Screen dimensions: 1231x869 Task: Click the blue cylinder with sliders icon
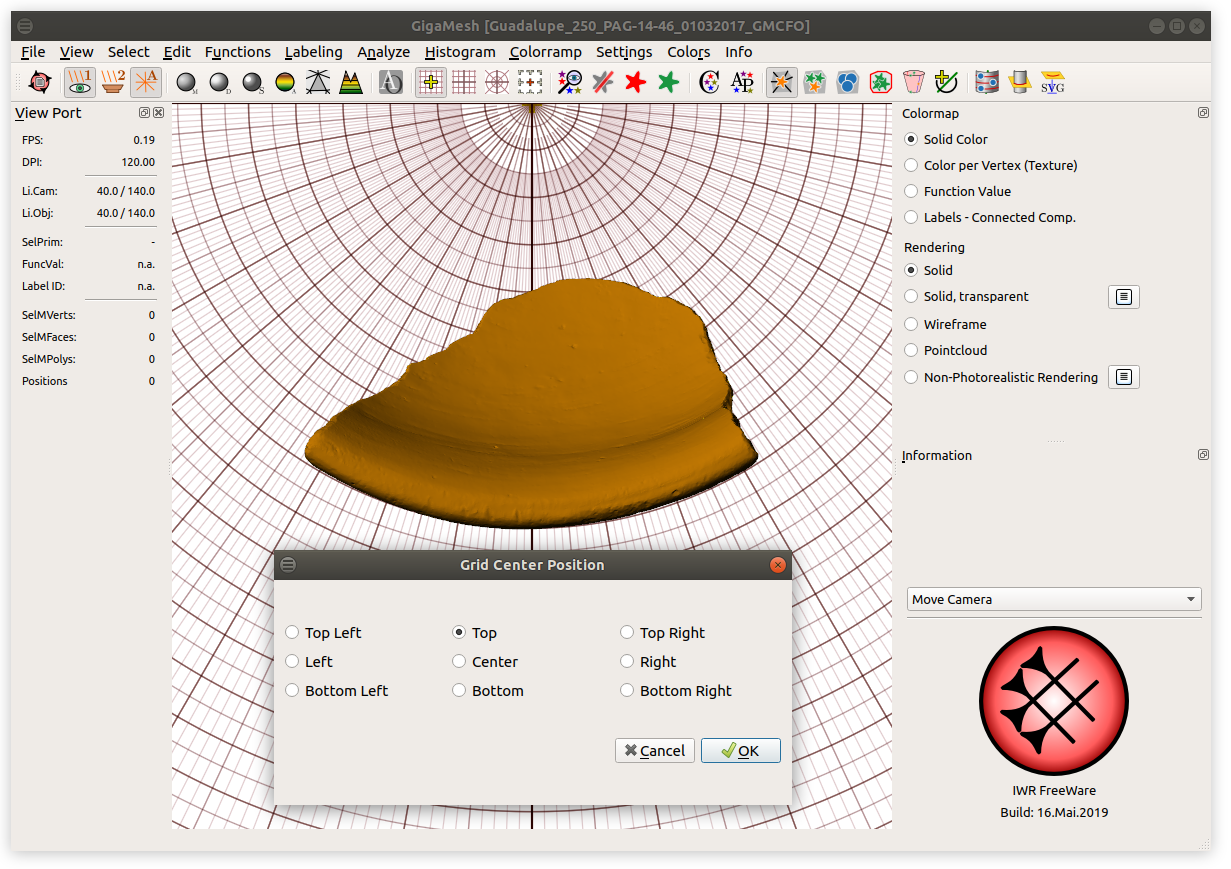tap(986, 82)
